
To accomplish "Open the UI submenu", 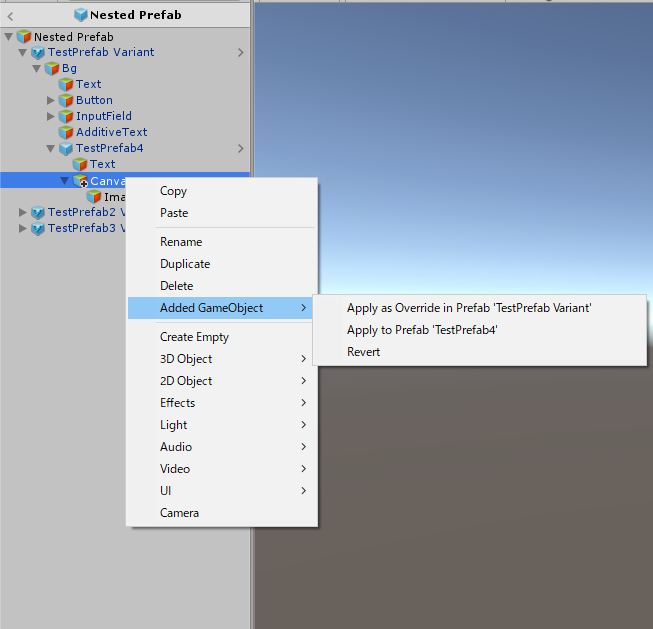I will coord(222,491).
